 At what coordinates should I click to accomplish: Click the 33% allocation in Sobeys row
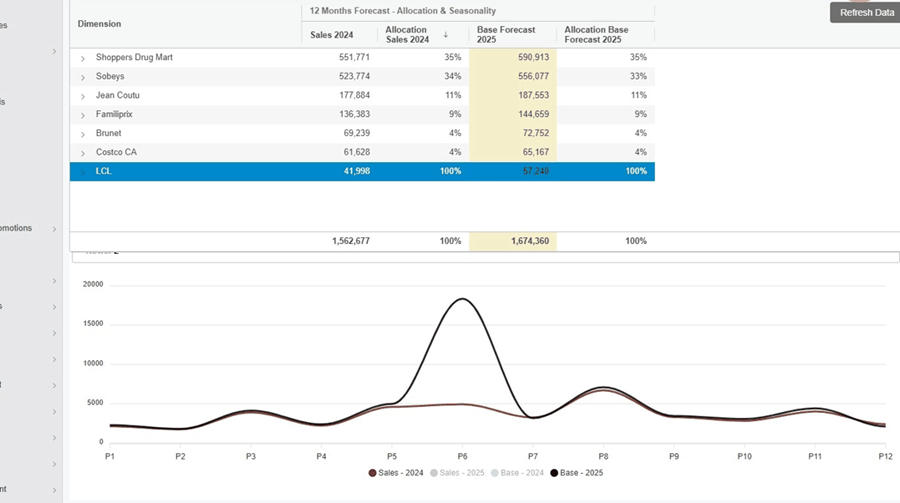pos(638,76)
